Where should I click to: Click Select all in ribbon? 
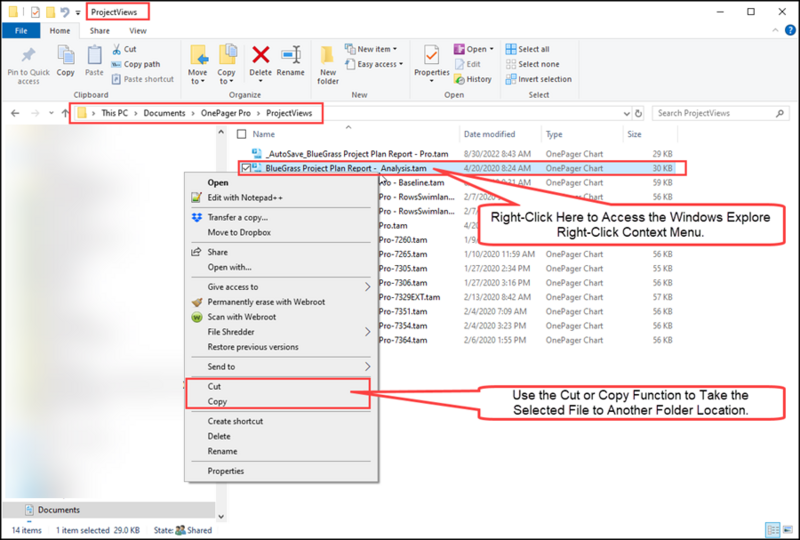tap(528, 49)
